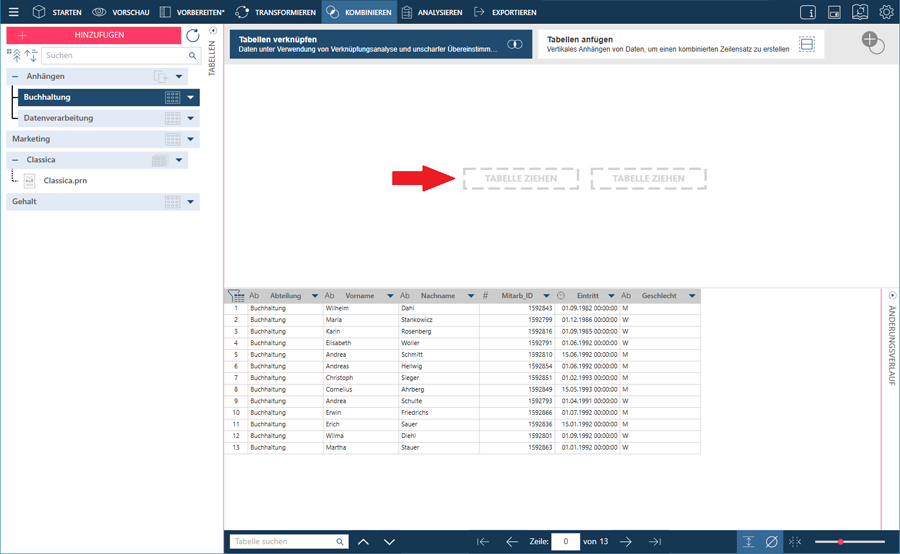Go to the previous row

[511, 541]
